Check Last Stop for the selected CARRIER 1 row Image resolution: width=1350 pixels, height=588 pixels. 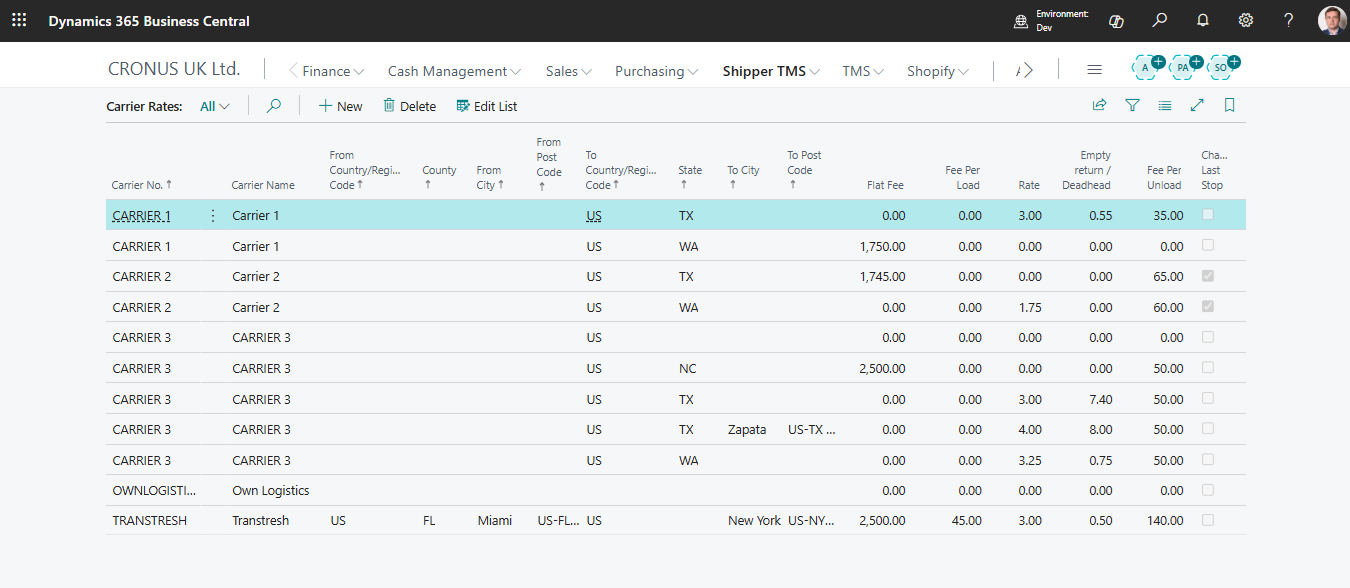(1207, 215)
